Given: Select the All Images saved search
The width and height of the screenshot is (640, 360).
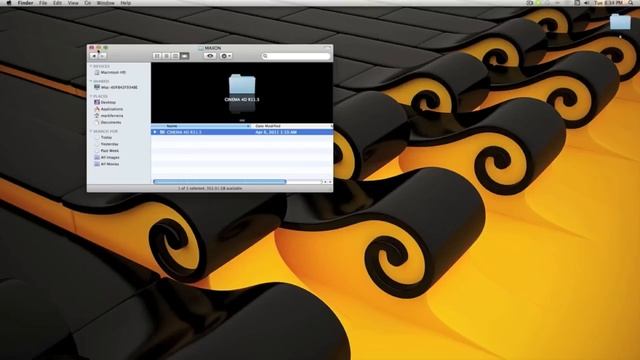Looking at the screenshot, I should (107, 157).
